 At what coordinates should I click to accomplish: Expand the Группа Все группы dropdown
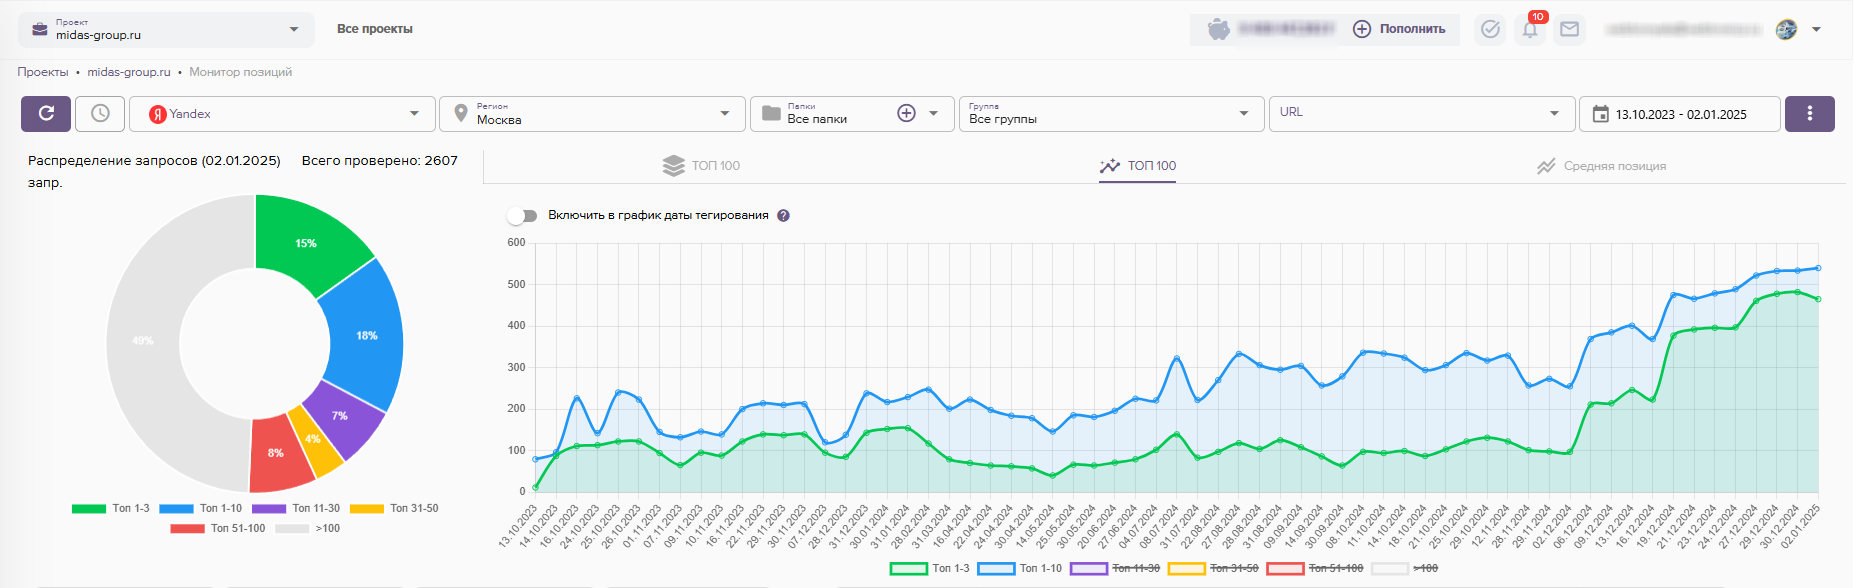point(1108,114)
